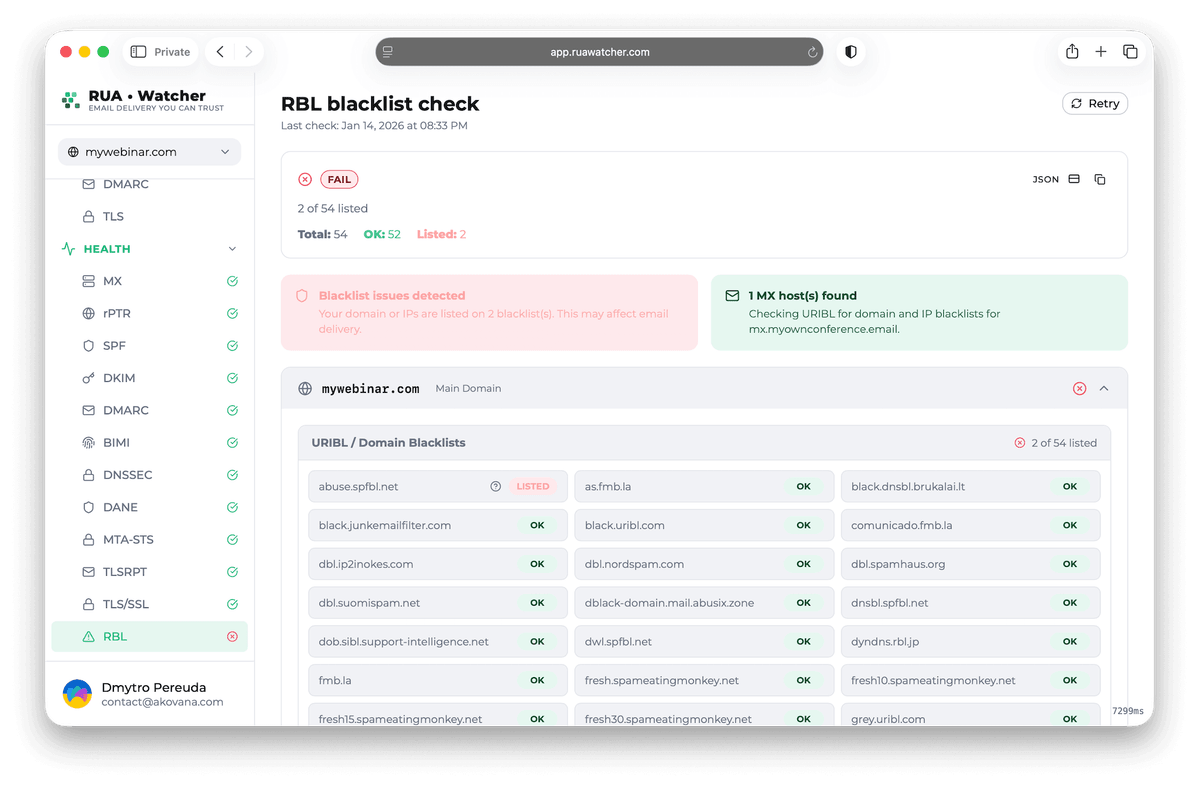Open the JSON table view icon

pos(1073,178)
